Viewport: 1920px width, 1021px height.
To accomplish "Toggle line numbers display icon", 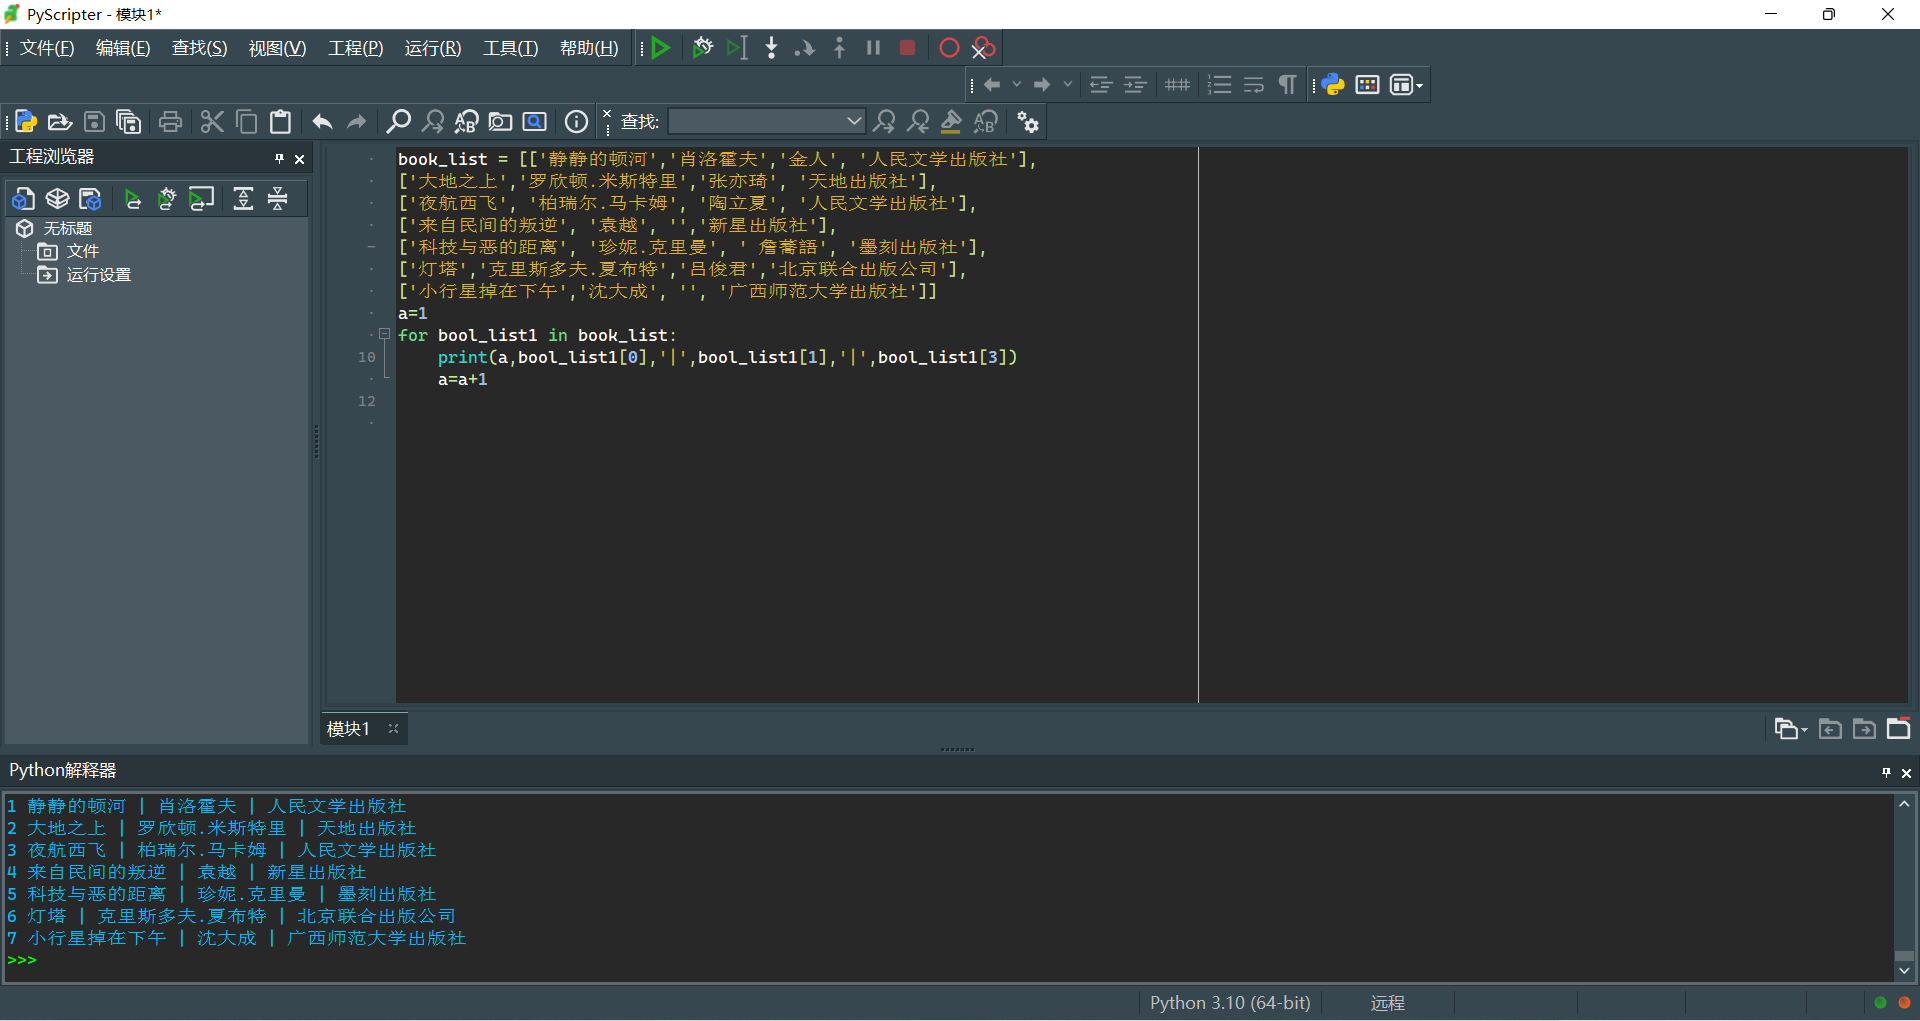I will (x=1219, y=85).
